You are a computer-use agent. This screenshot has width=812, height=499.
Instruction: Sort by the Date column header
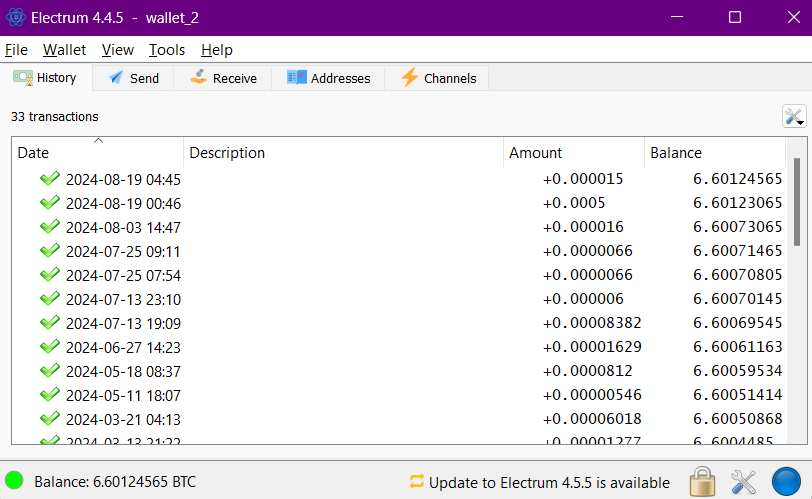pos(97,152)
